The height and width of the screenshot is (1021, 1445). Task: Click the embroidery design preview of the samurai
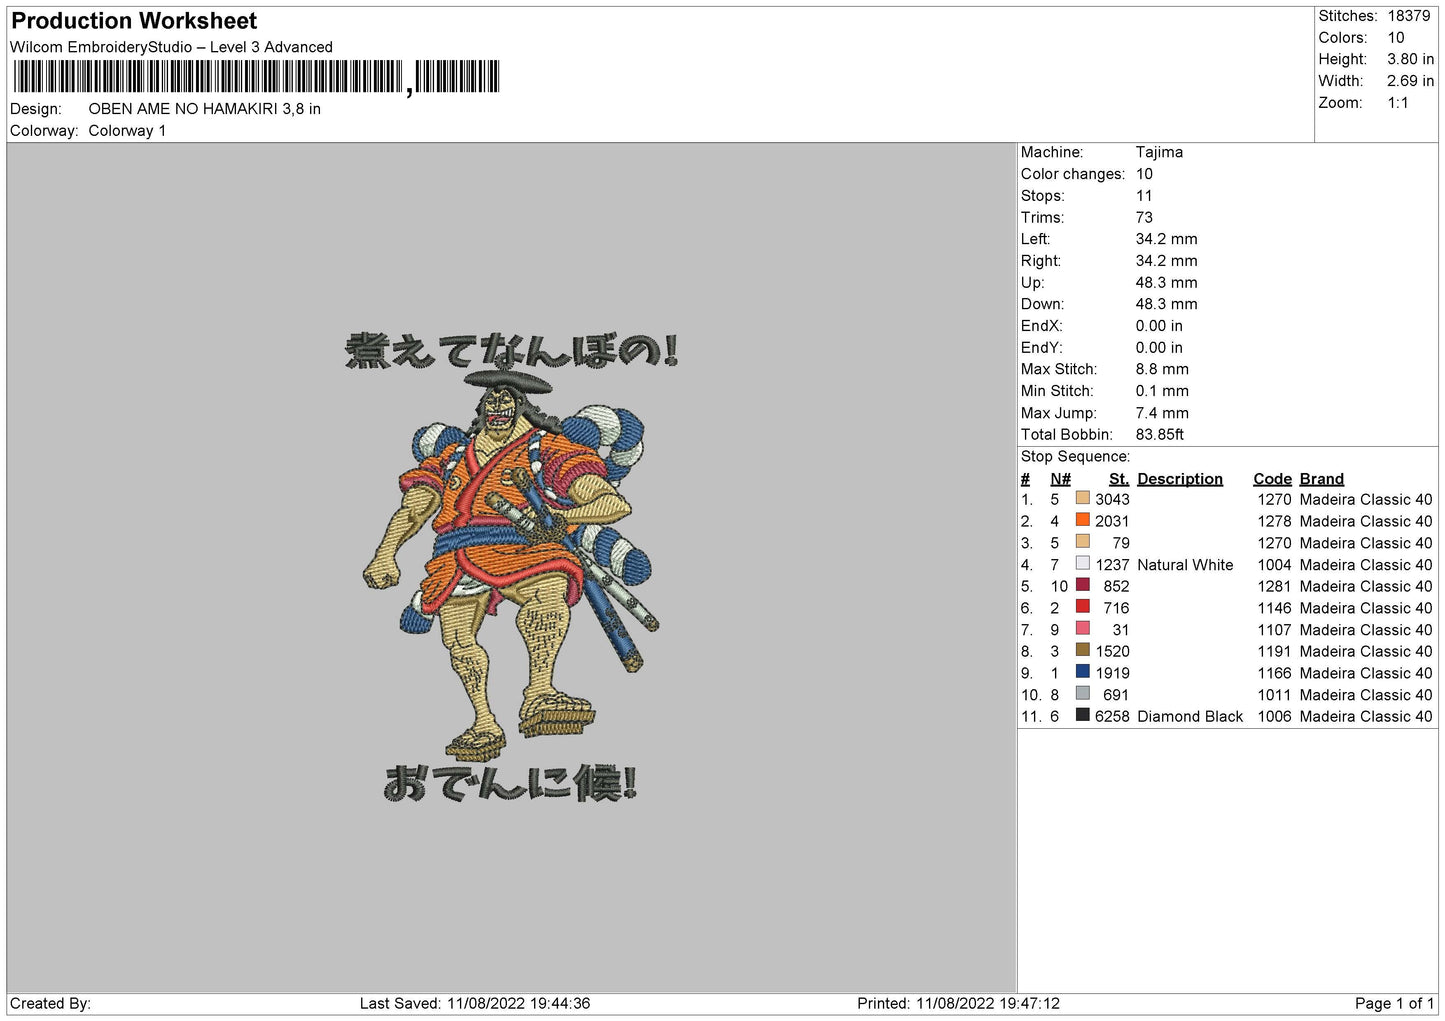point(511,567)
